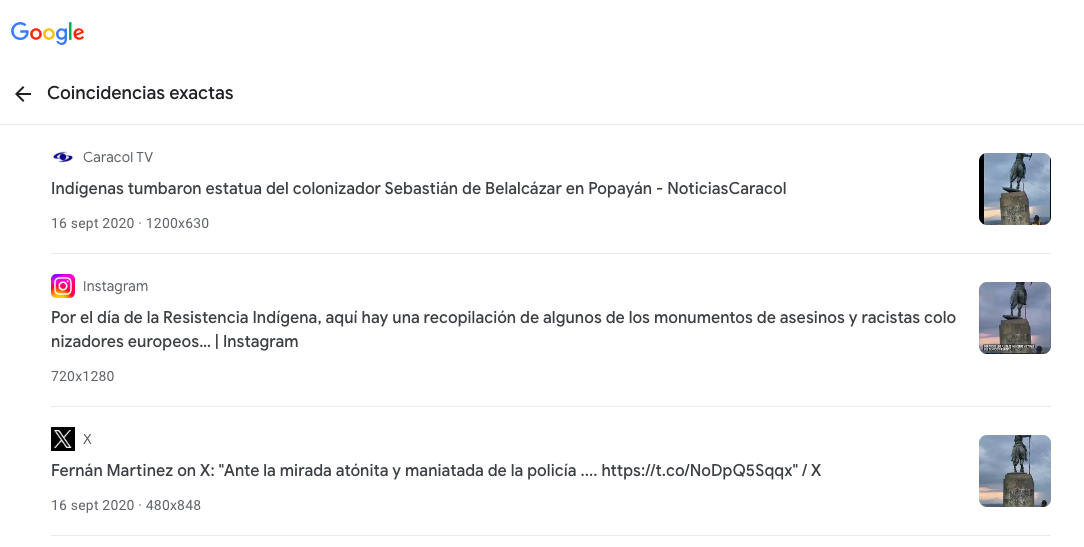Open the Indígenas tumbaron estatua article
Image resolution: width=1084 pixels, height=547 pixels.
click(418, 189)
